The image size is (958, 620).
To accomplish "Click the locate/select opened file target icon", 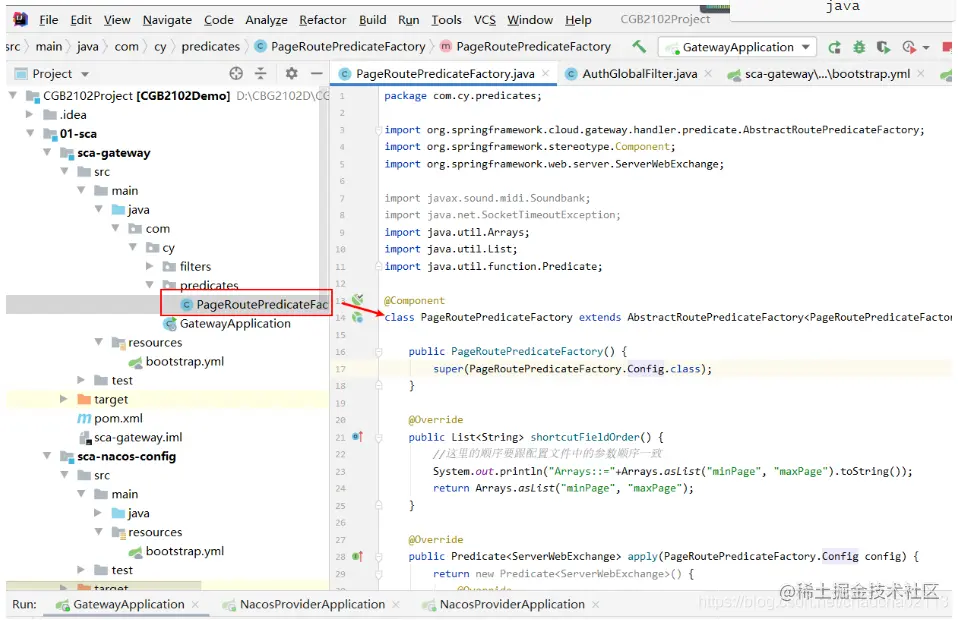I will pos(236,73).
